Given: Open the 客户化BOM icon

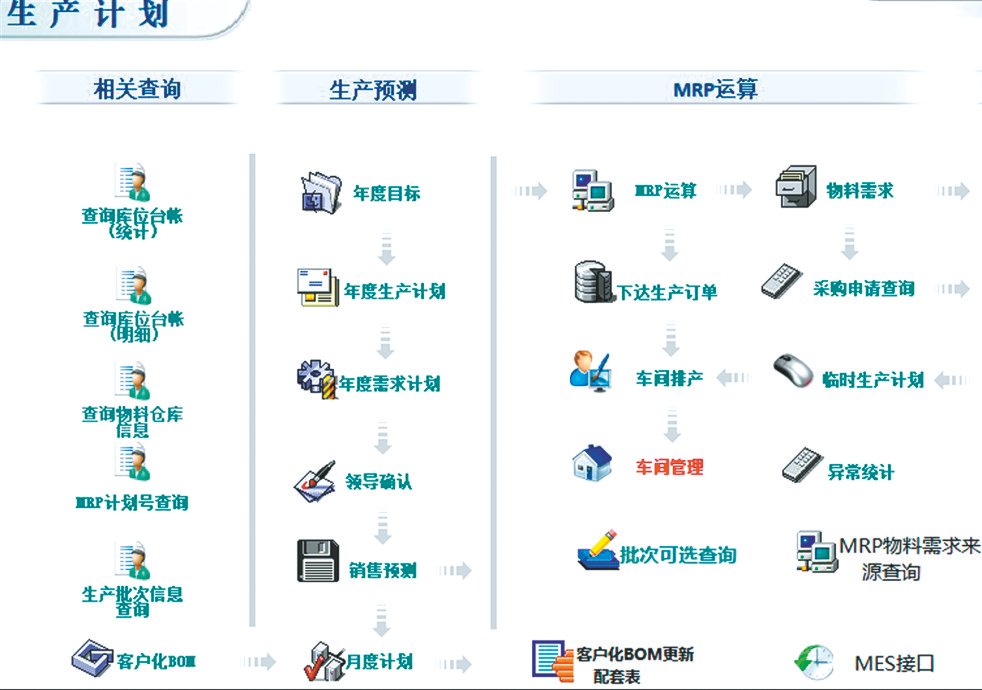Looking at the screenshot, I should pyautogui.click(x=92, y=657).
